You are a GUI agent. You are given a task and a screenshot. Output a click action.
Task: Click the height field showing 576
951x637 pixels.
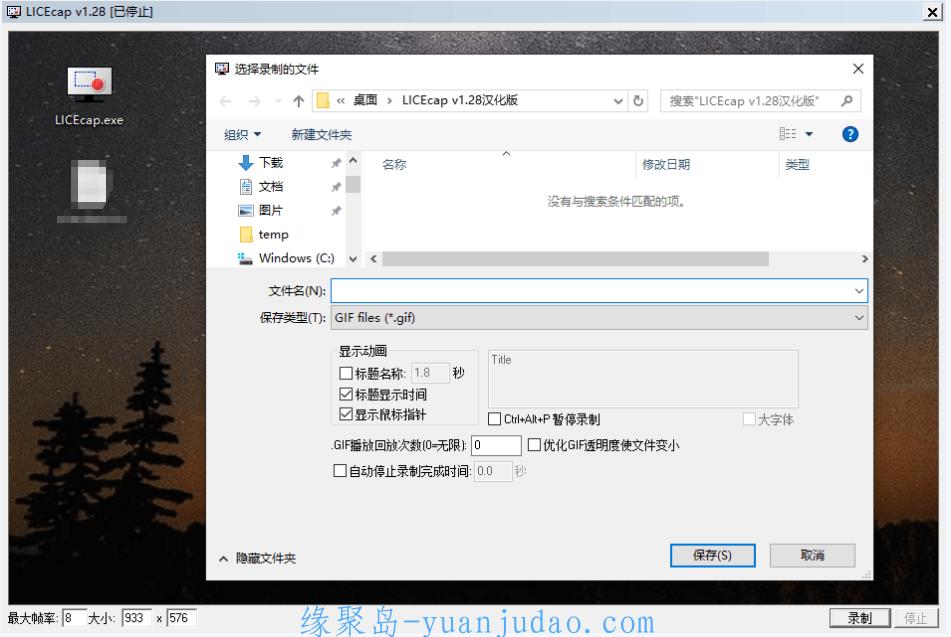[181, 618]
